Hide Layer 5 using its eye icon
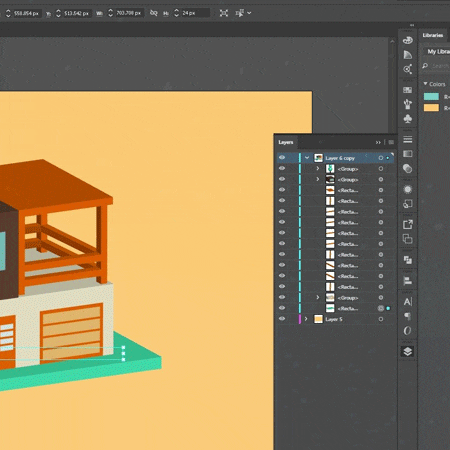450x450 pixels. (x=282, y=319)
